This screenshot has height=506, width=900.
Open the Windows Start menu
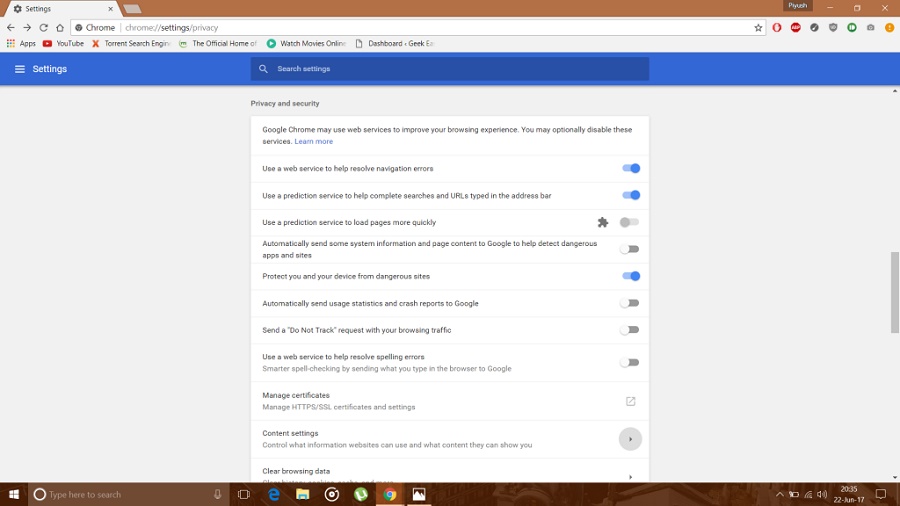click(14, 494)
